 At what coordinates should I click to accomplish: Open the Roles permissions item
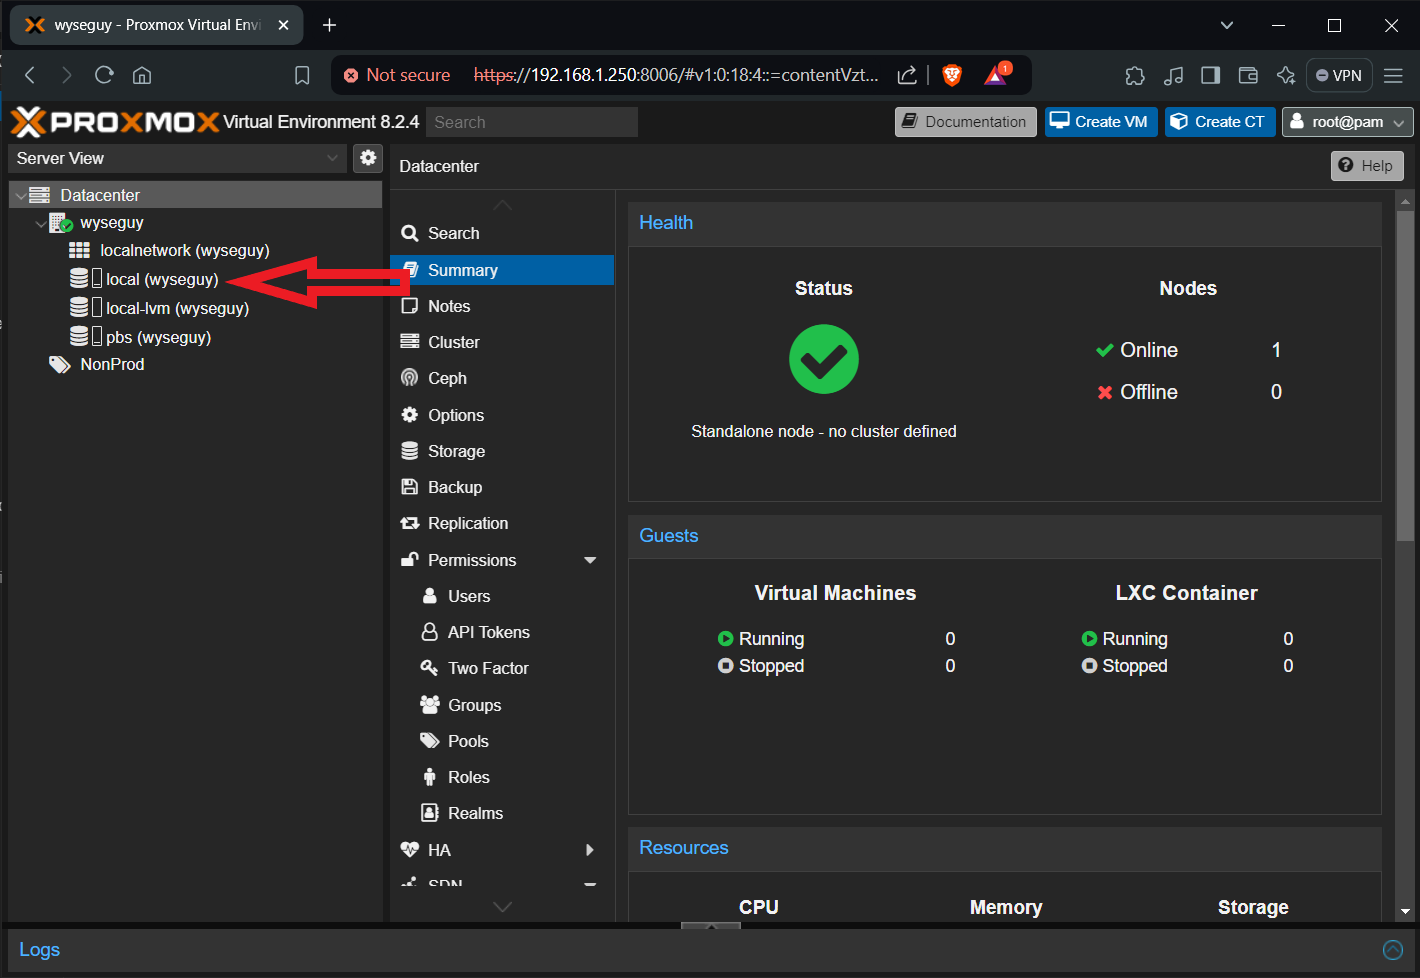(502, 777)
